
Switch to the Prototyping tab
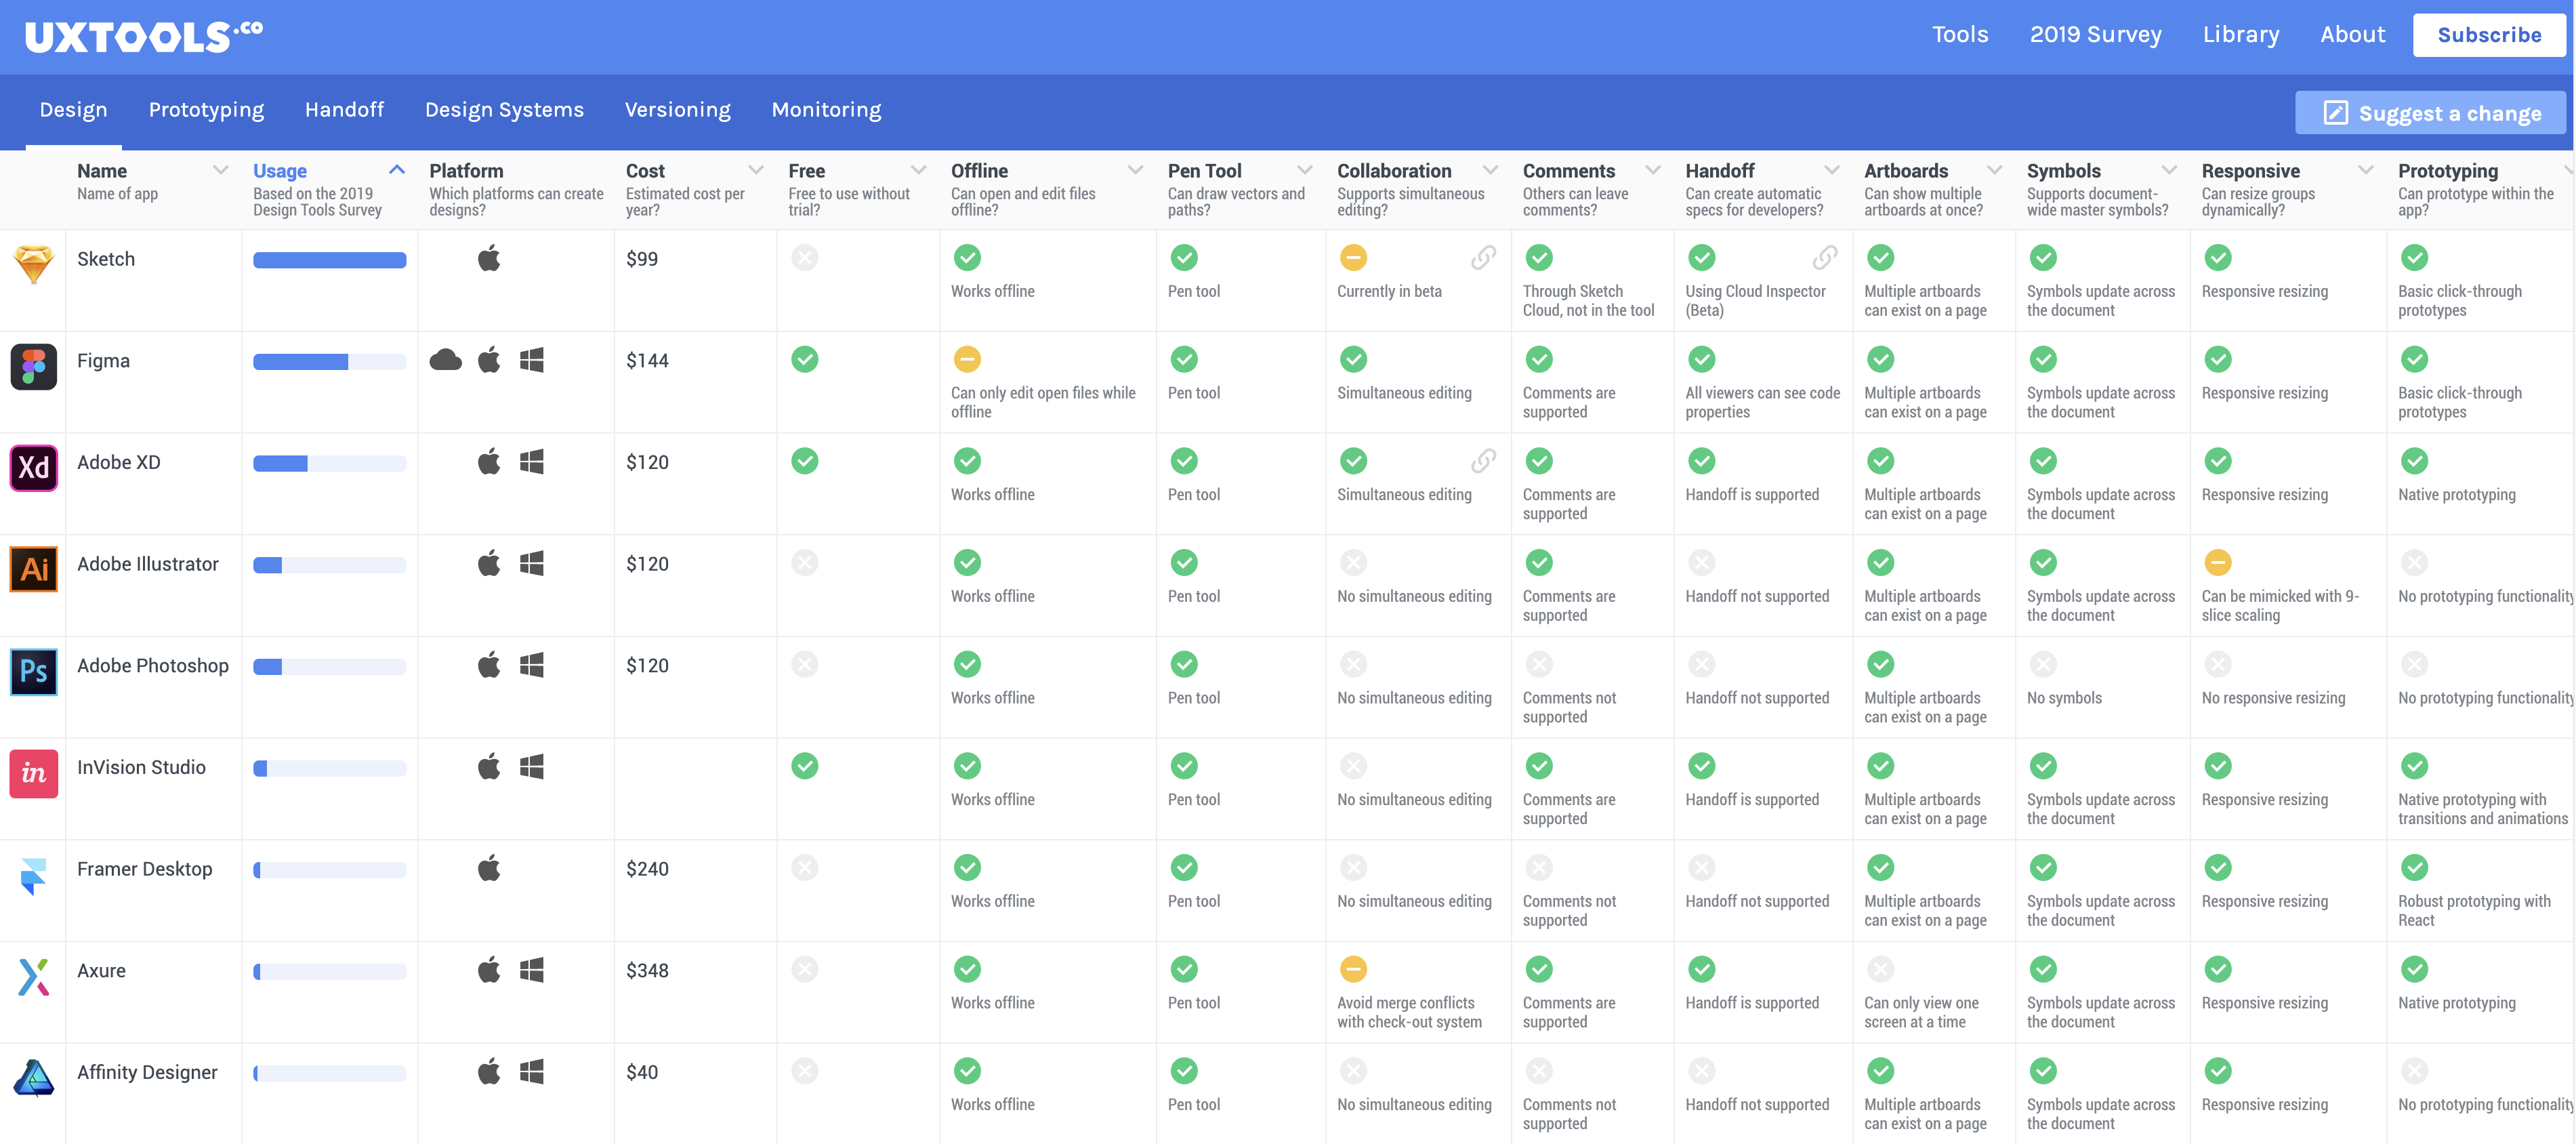point(206,110)
